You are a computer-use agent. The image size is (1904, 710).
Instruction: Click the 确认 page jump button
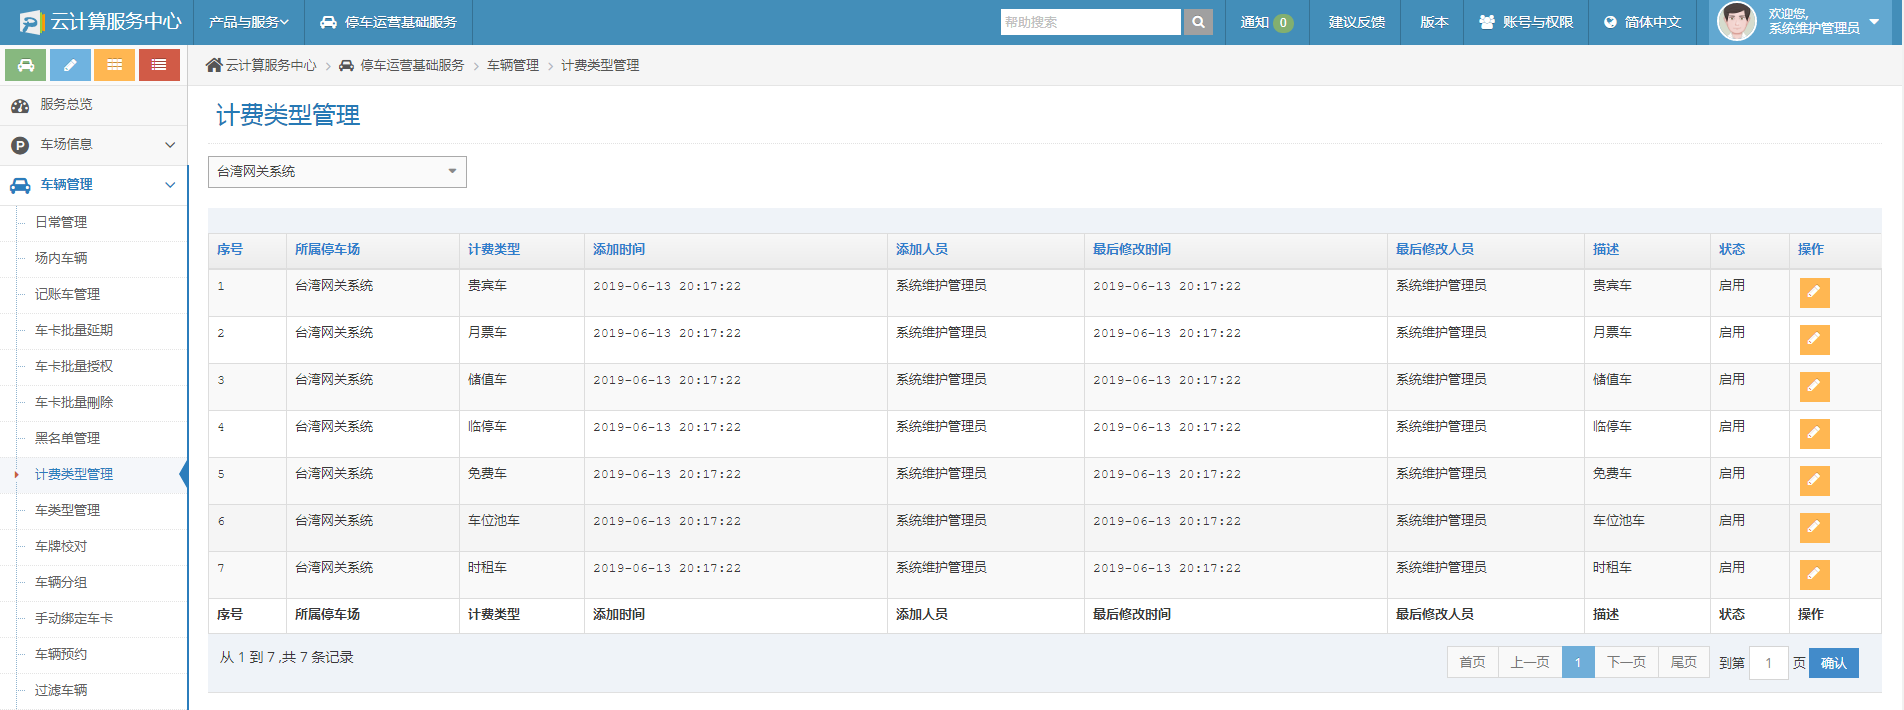tap(1833, 663)
